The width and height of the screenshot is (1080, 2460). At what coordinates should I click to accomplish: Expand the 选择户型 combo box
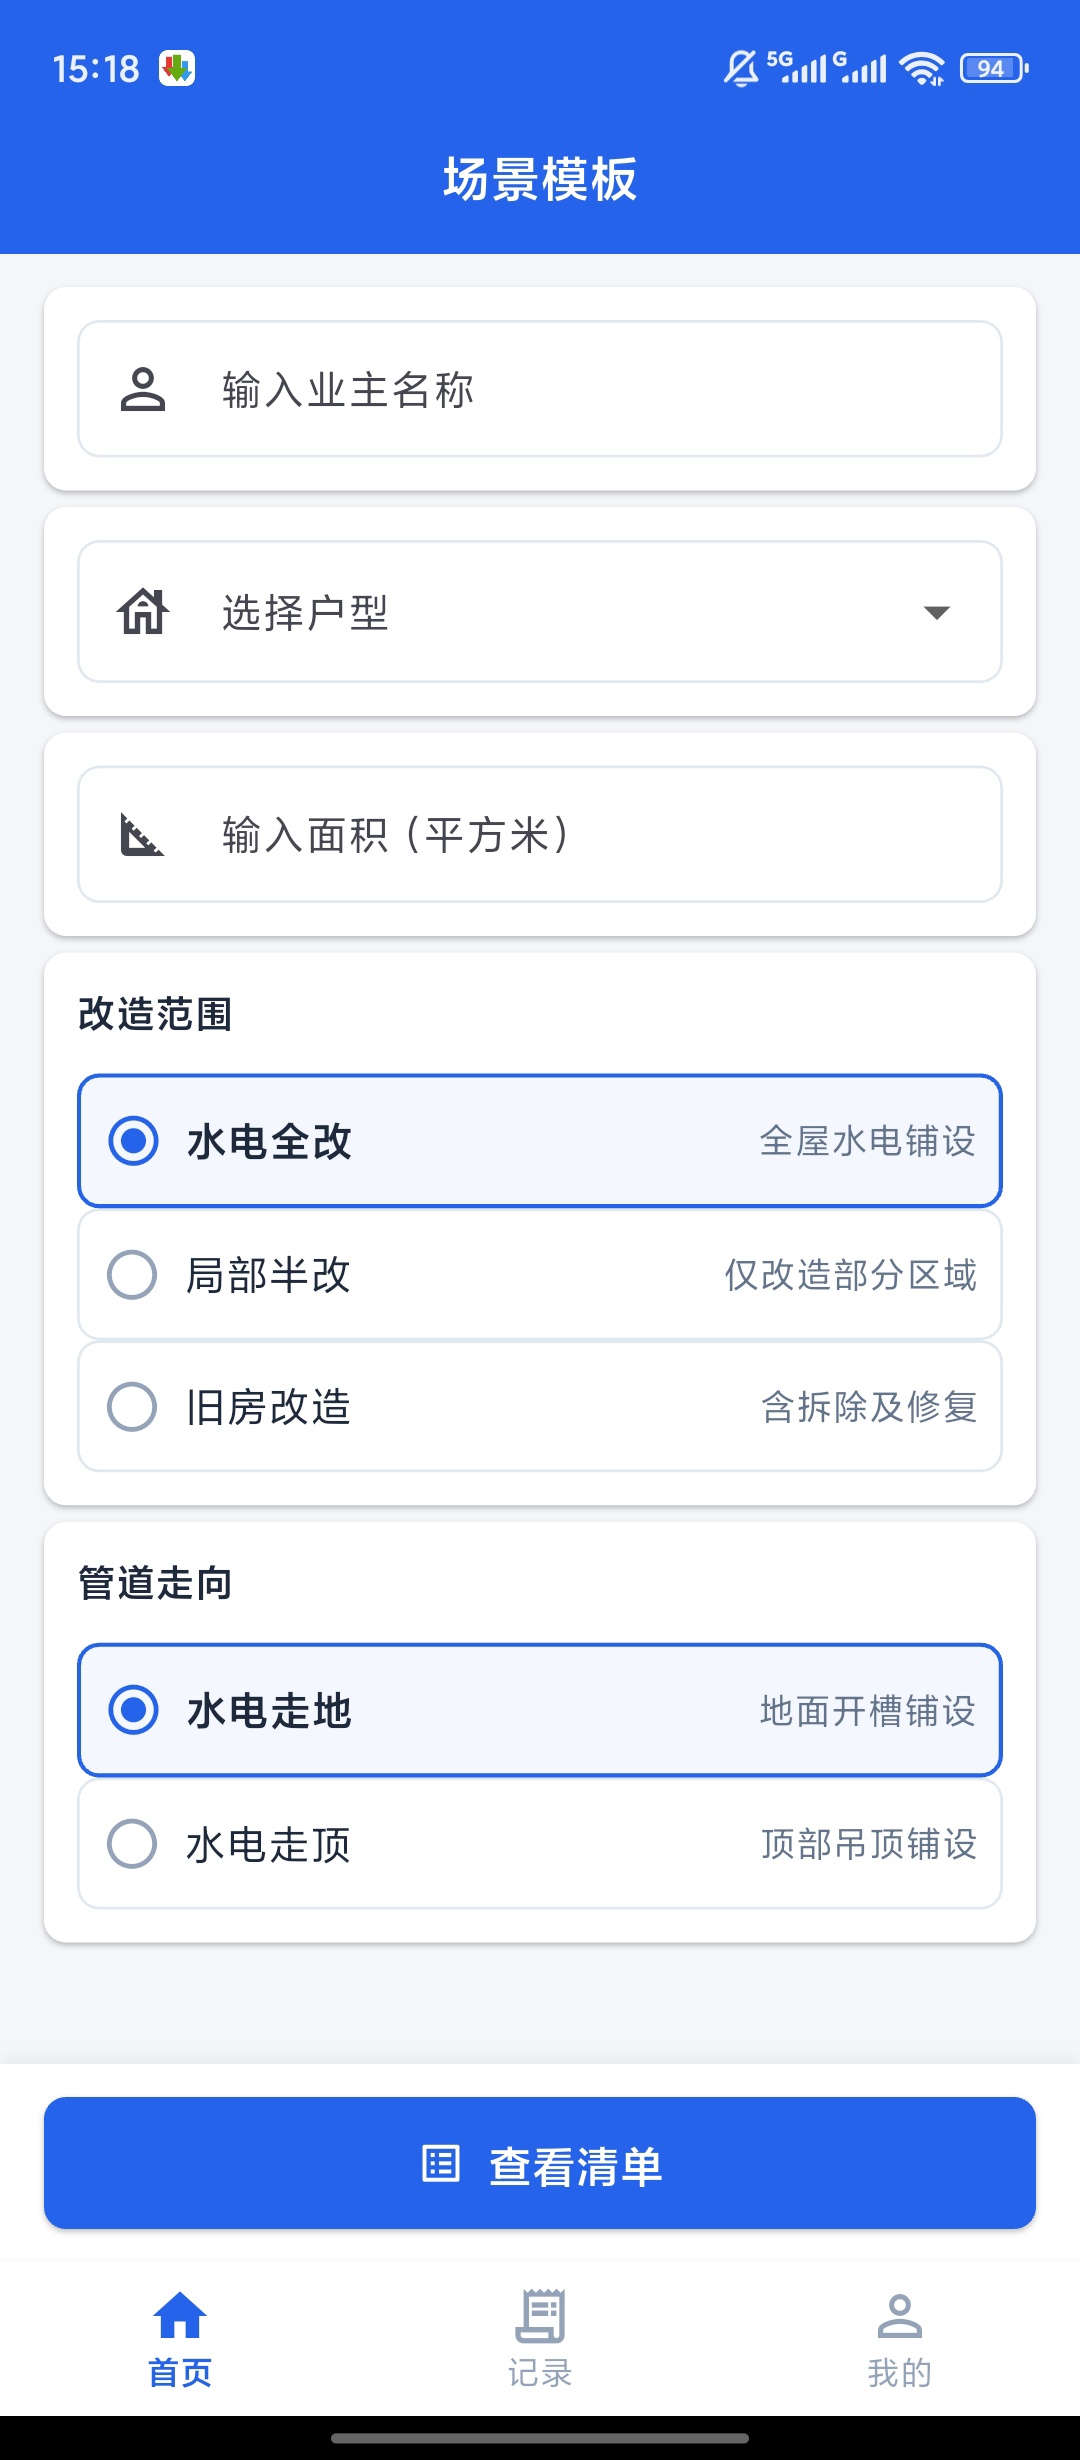pos(540,612)
